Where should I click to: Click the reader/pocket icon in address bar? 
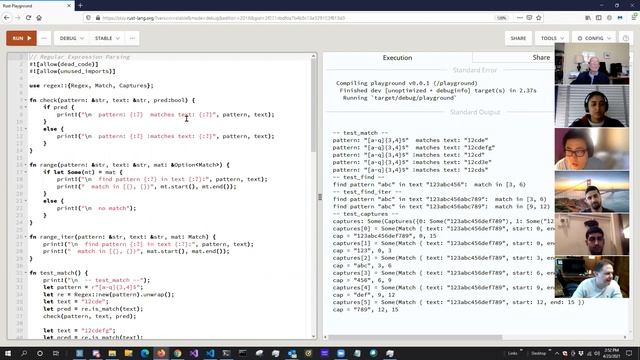point(529,18)
